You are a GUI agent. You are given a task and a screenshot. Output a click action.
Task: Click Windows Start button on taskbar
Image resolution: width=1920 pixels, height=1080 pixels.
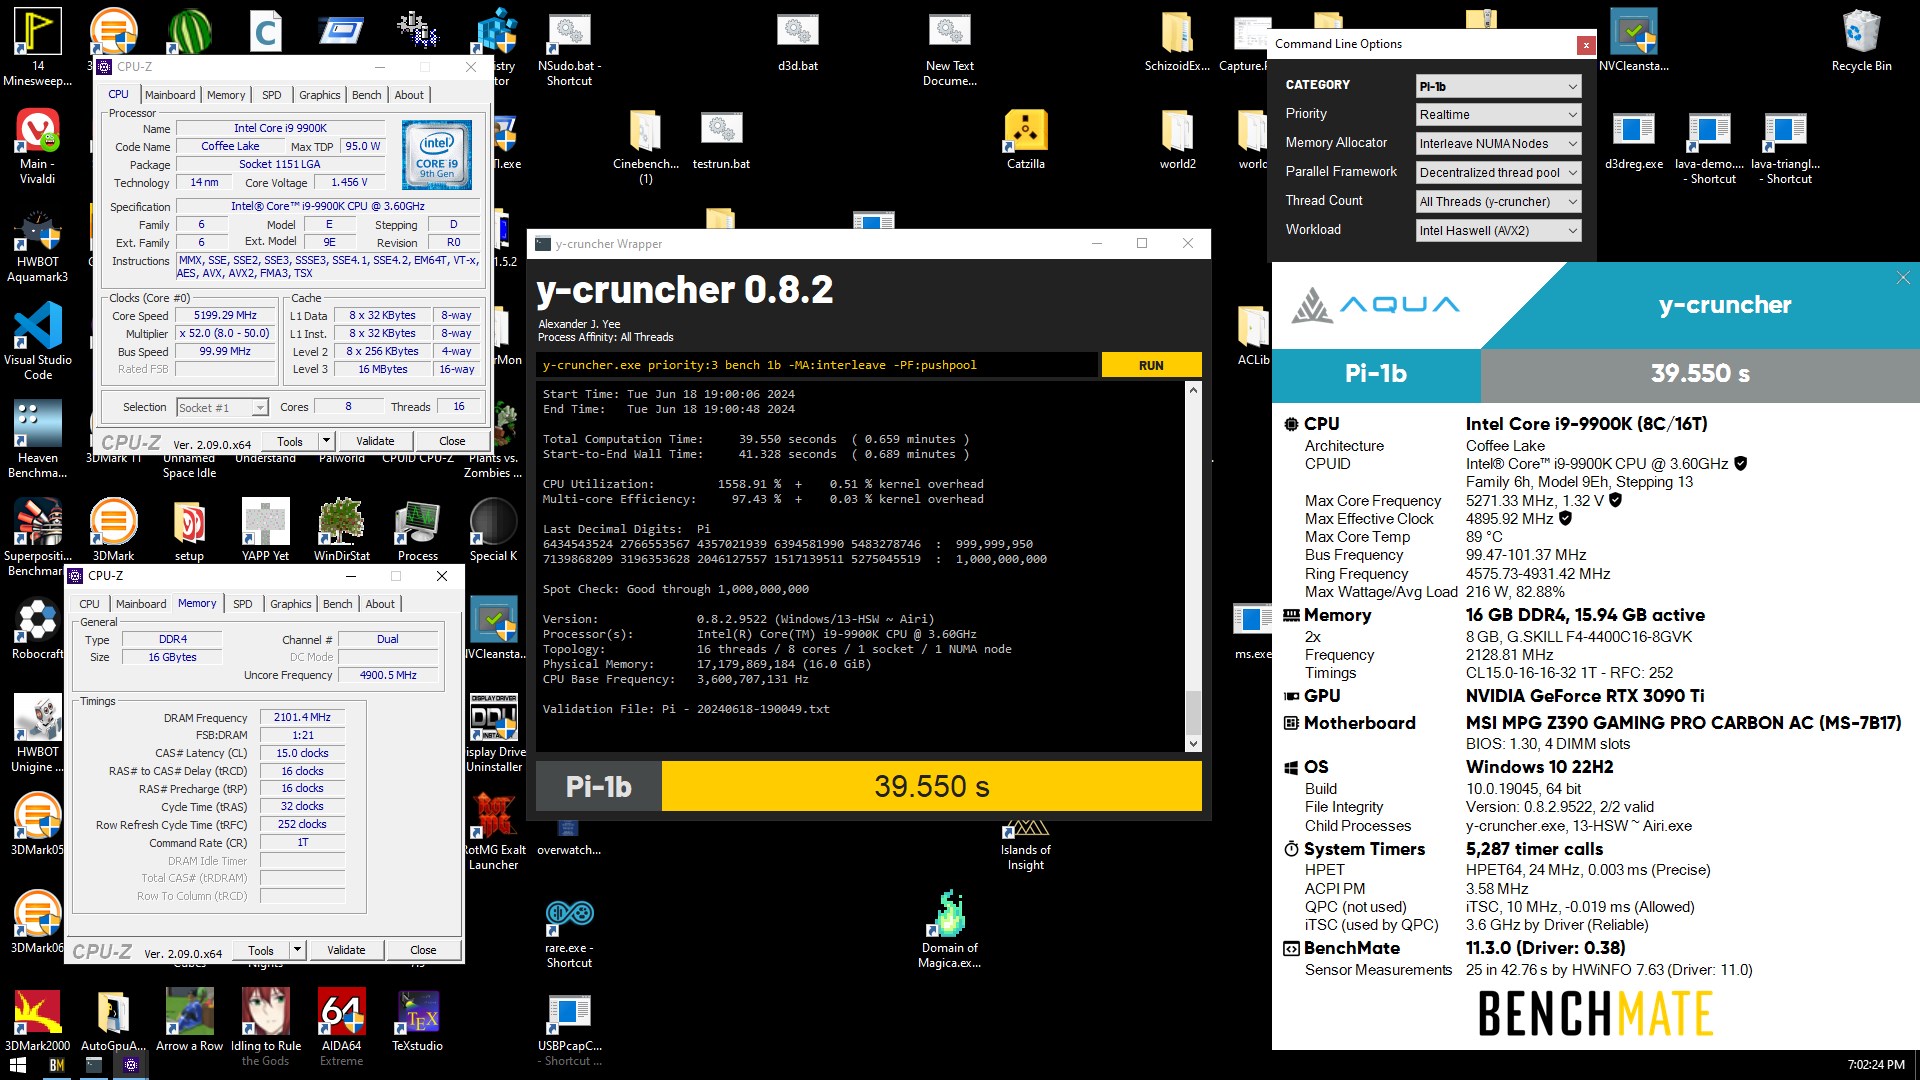[17, 1065]
